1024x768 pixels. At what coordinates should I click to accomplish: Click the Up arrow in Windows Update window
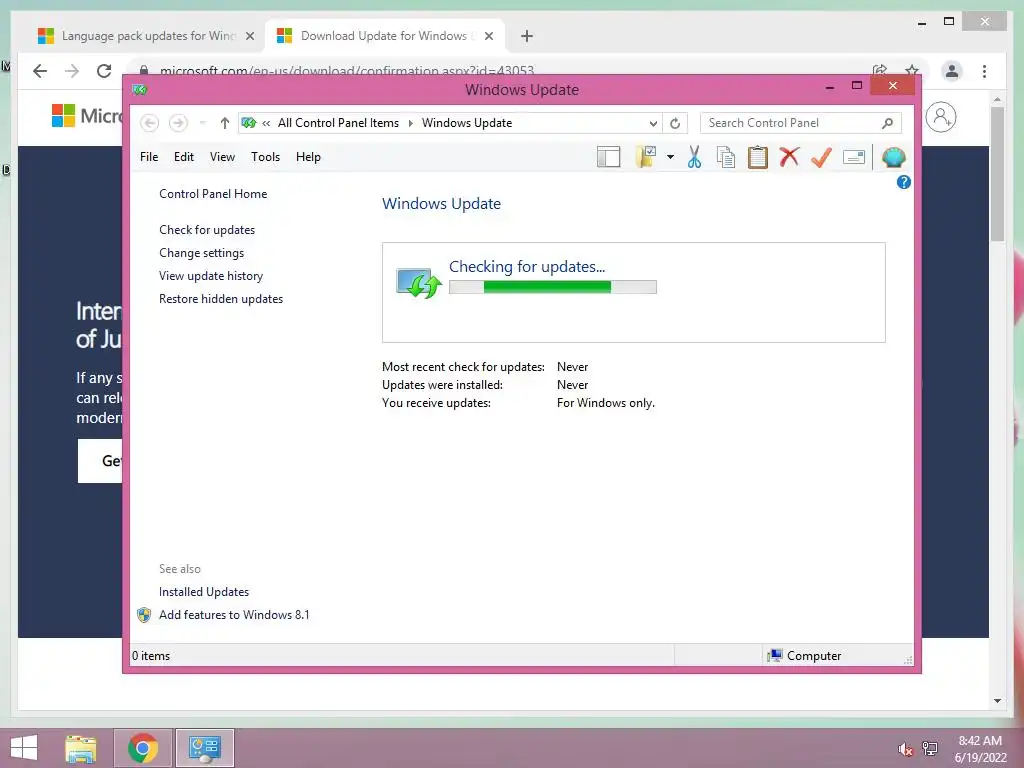(225, 123)
